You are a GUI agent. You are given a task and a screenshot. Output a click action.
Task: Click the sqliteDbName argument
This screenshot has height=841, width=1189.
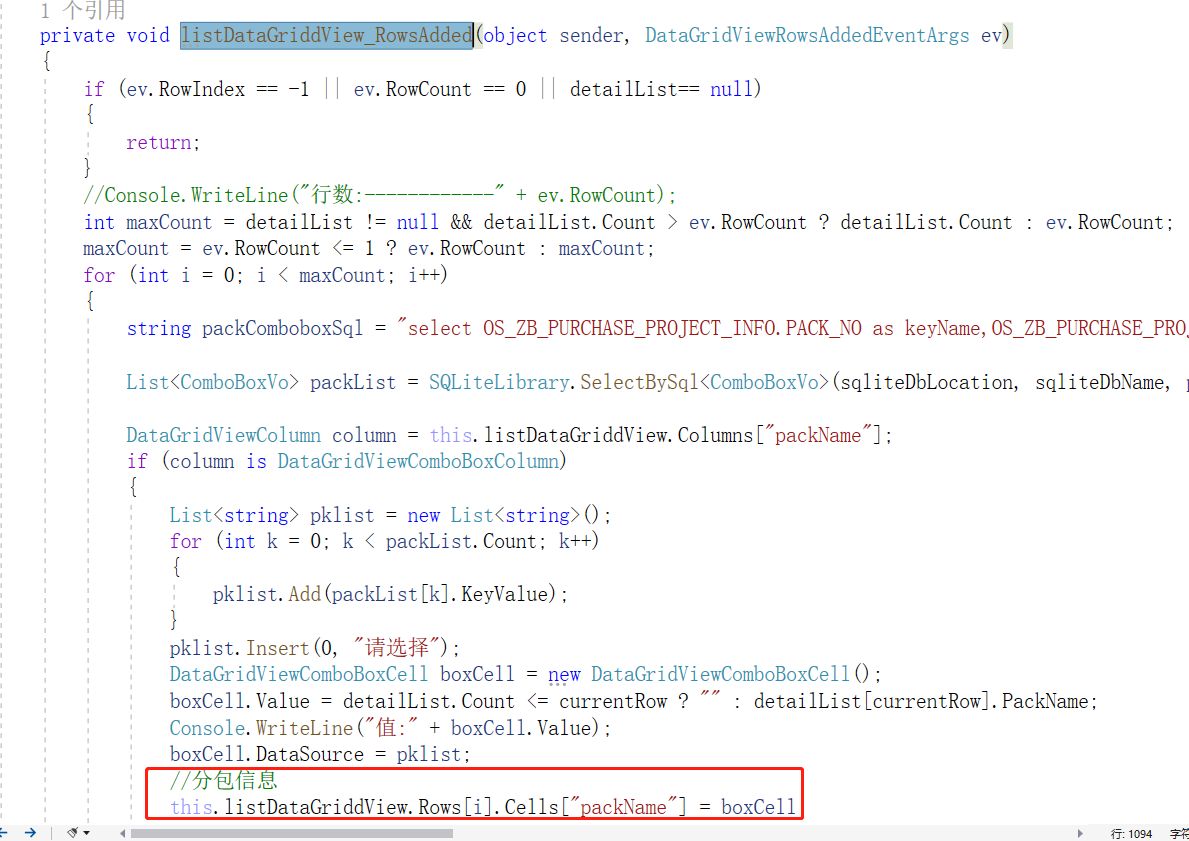point(1100,382)
